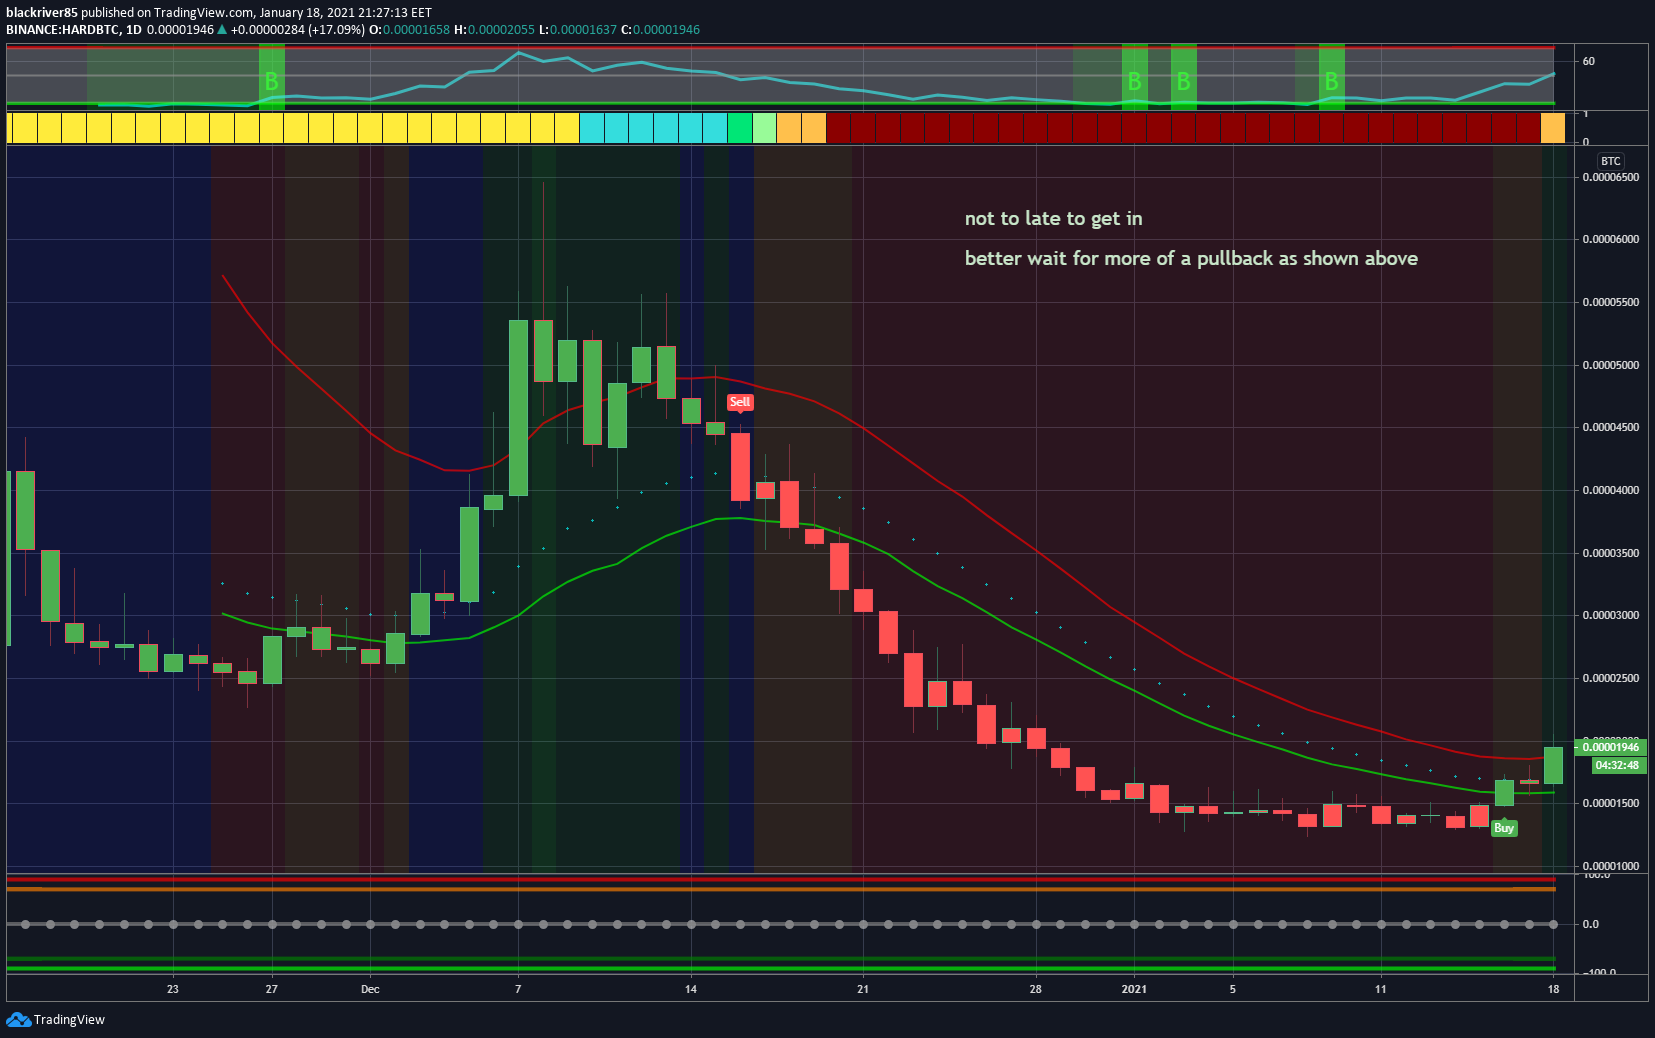The height and width of the screenshot is (1038, 1655).
Task: Click the 0.00001000 price axis label
Action: (x=1611, y=866)
